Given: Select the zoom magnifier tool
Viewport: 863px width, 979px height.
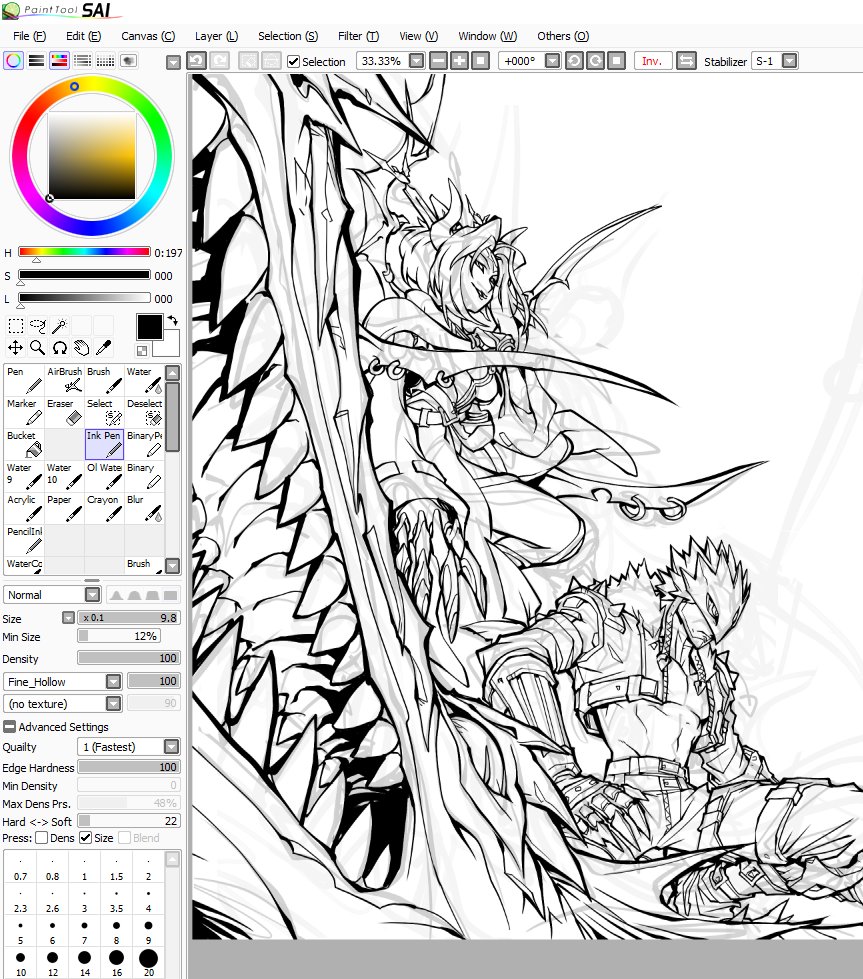Looking at the screenshot, I should pyautogui.click(x=37, y=348).
